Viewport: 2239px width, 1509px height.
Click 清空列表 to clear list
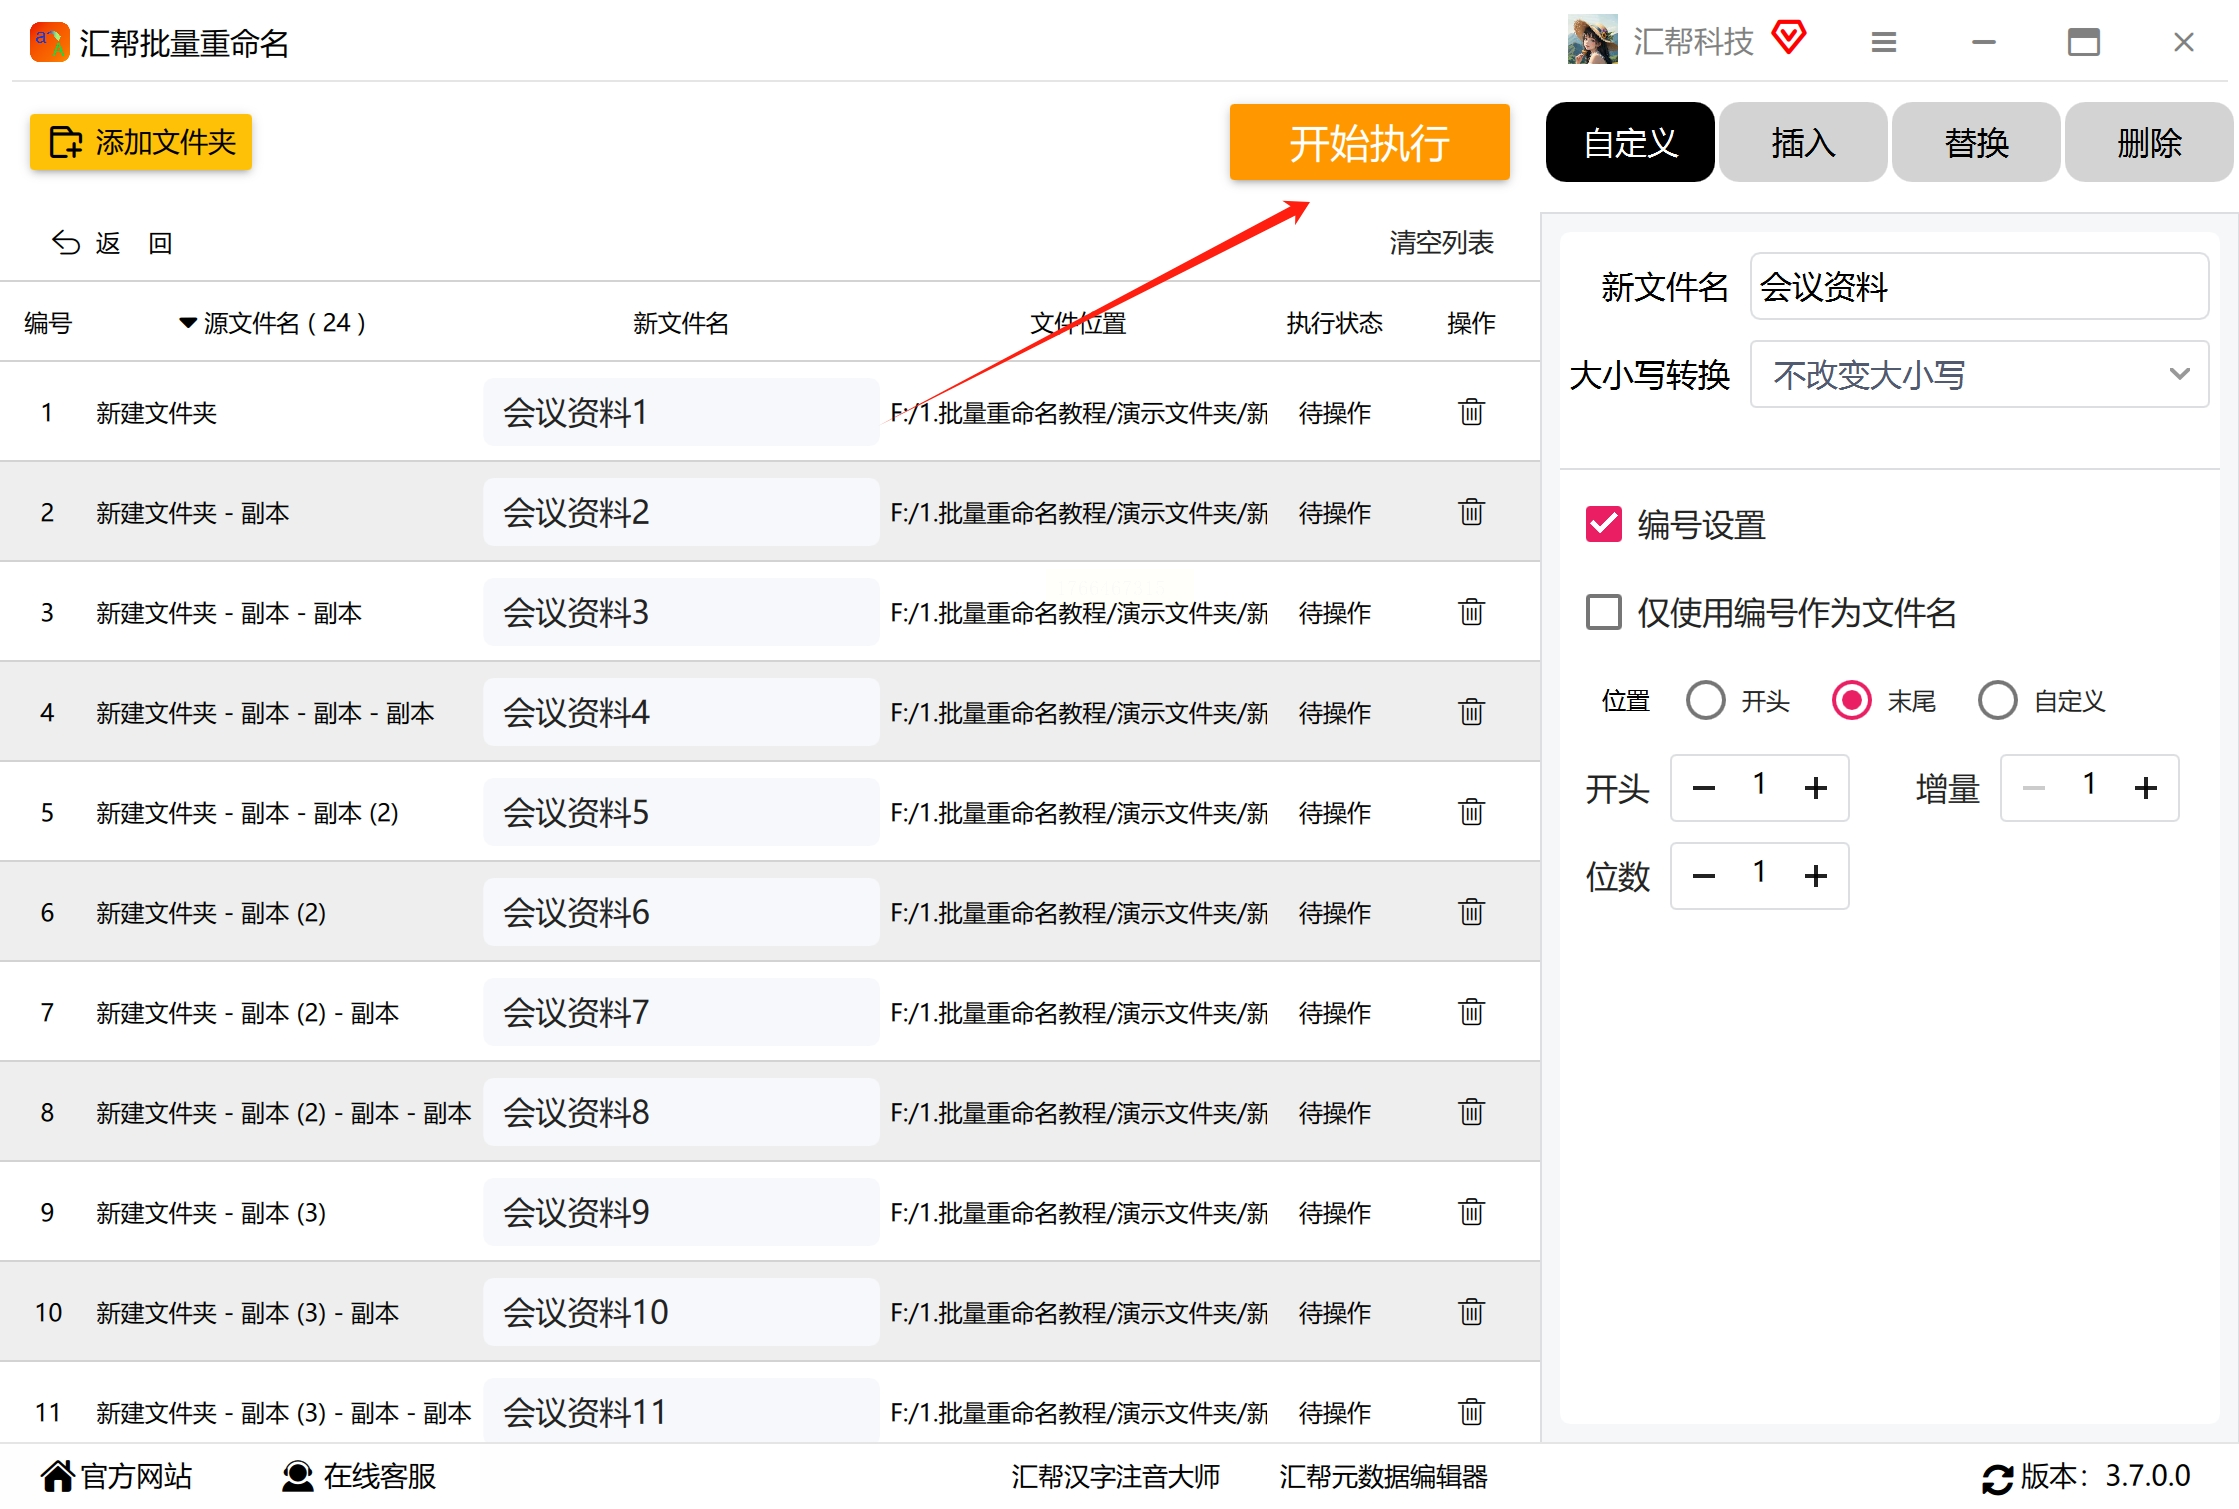point(1441,242)
